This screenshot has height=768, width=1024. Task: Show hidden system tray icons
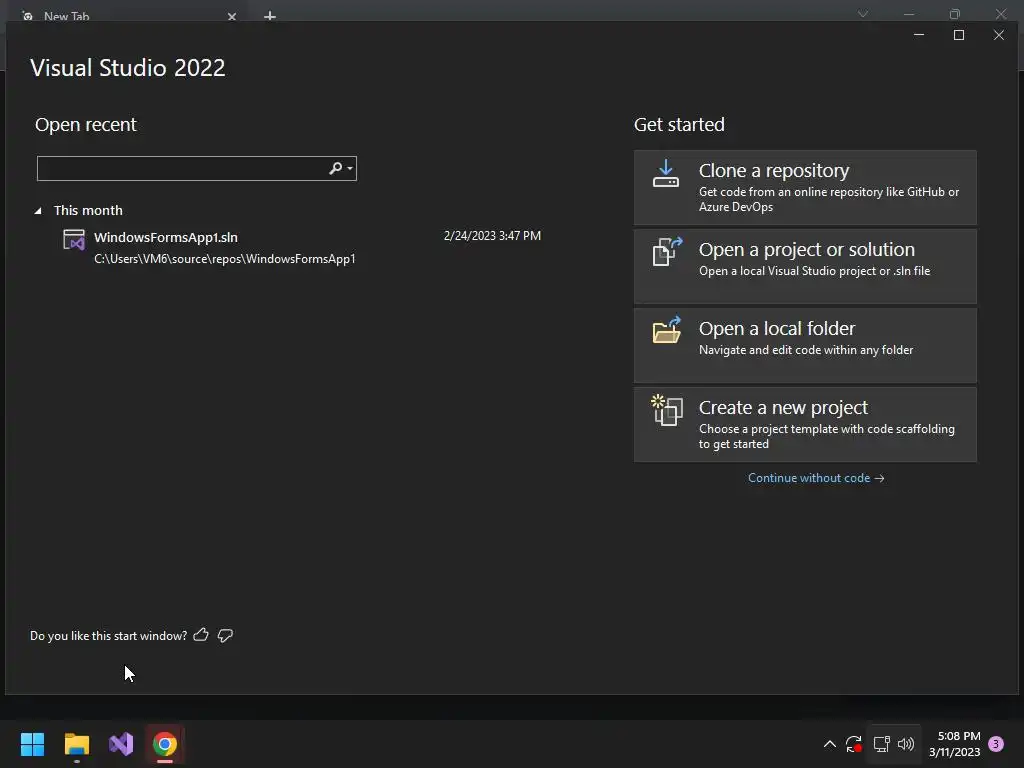(x=829, y=744)
